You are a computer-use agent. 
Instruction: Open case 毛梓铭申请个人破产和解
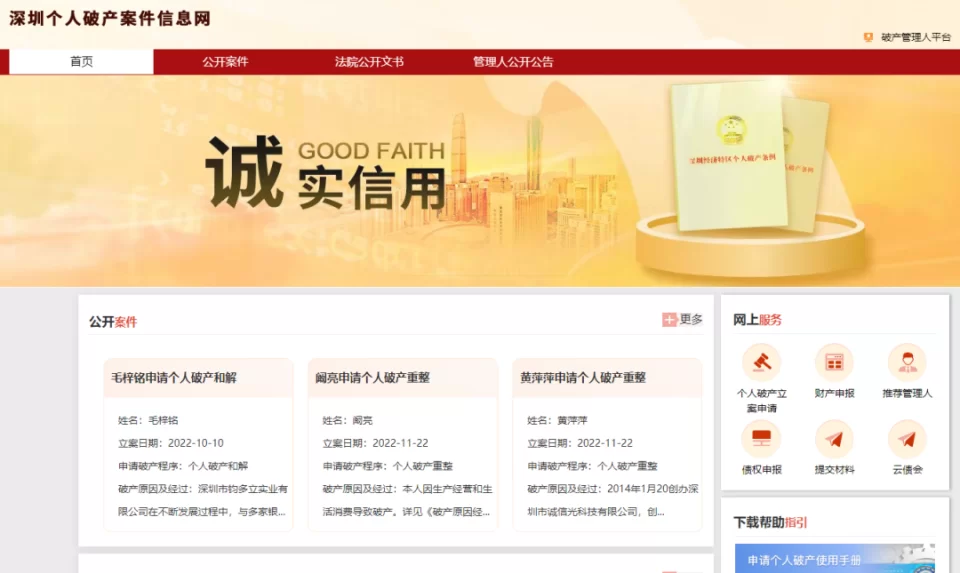(x=174, y=378)
